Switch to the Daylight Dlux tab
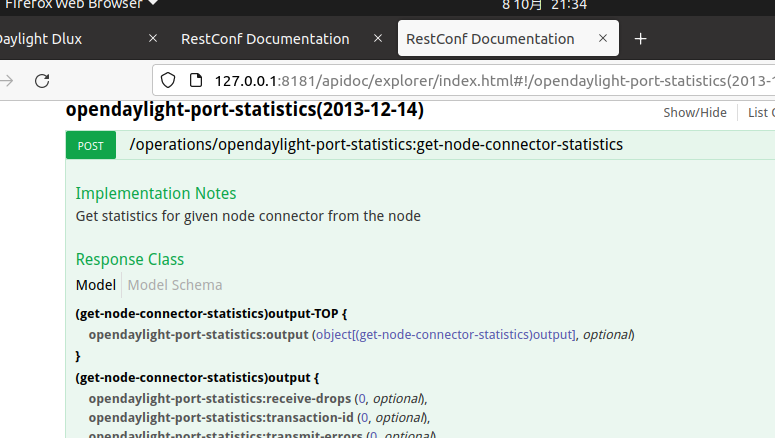 click(60, 39)
